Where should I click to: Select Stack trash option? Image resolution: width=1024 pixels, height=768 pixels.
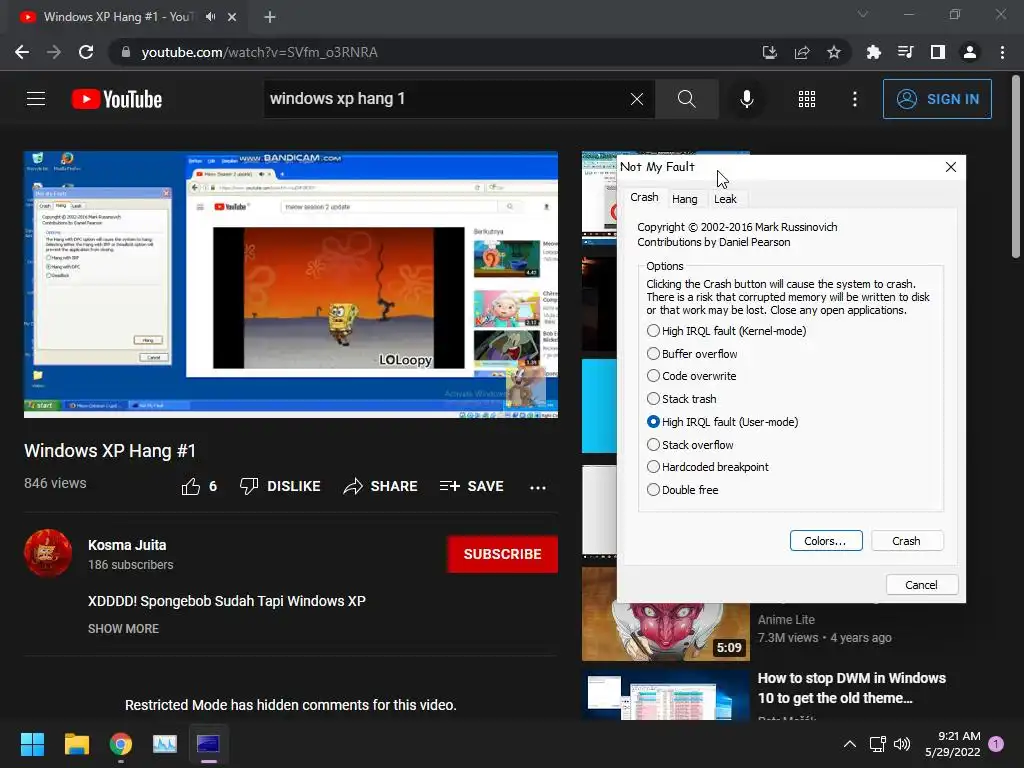(x=681, y=399)
